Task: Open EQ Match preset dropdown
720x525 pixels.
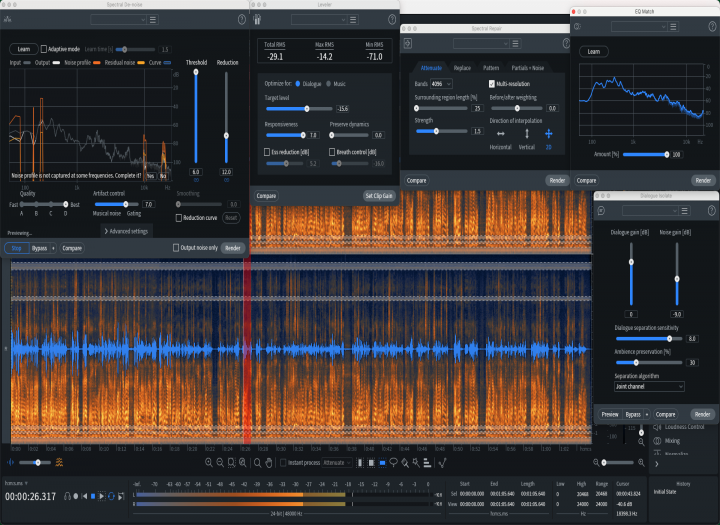Action: coord(639,27)
